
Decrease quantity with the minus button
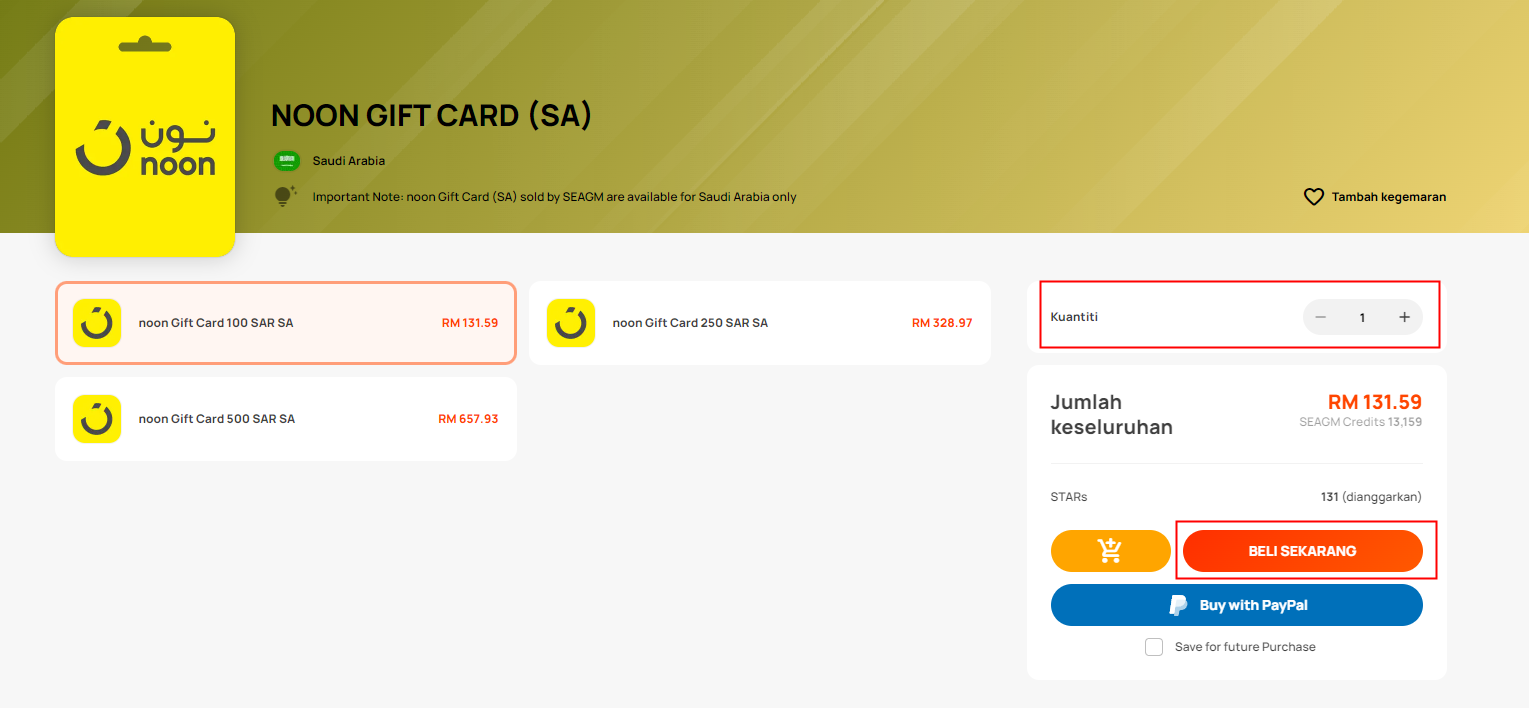point(1320,317)
